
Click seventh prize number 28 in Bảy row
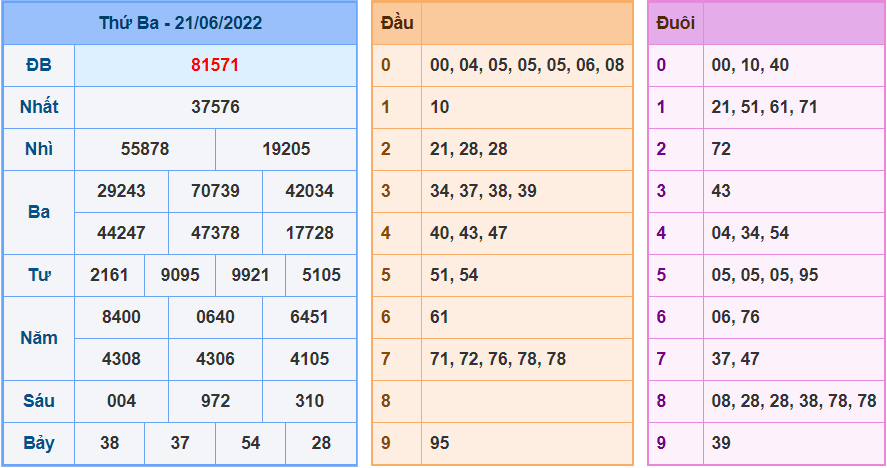321,443
